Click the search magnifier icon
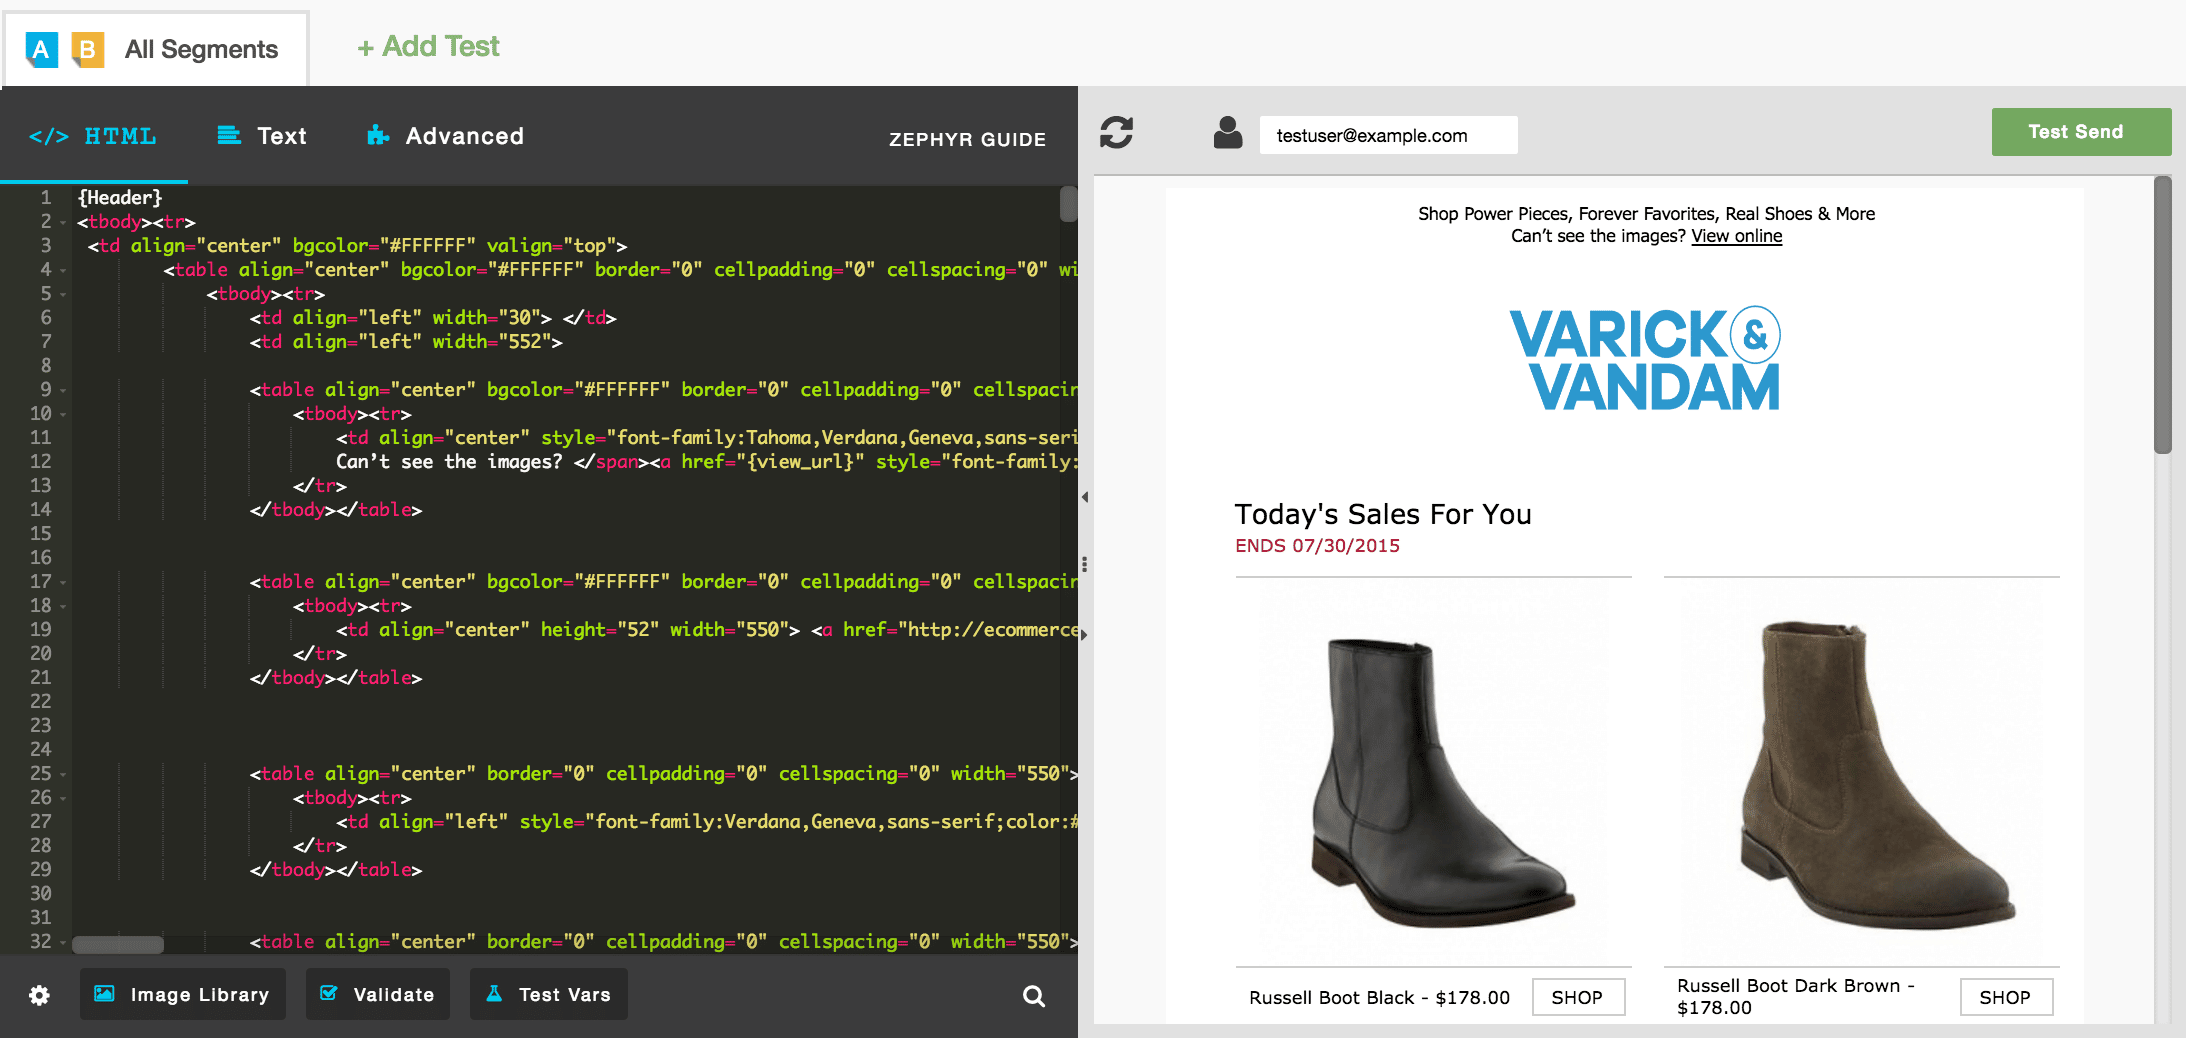This screenshot has width=2186, height=1038. tap(1034, 996)
